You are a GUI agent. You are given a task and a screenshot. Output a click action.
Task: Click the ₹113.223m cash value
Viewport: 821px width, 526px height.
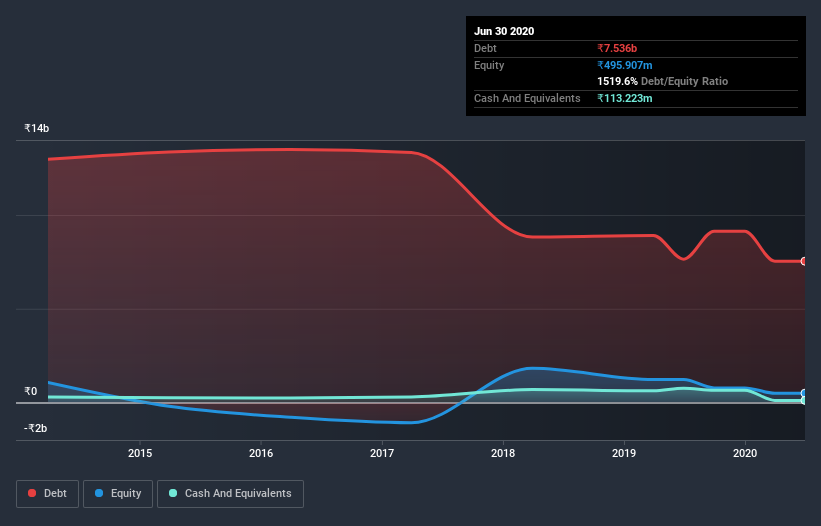(625, 98)
